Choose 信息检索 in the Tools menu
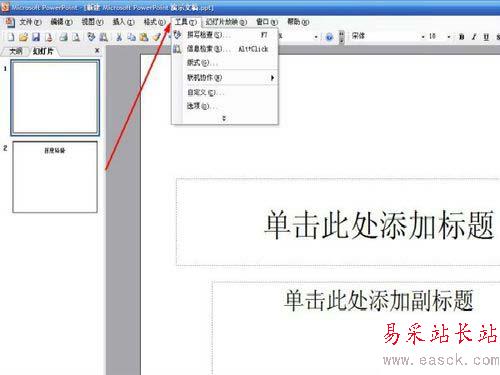The image size is (500, 375). pyautogui.click(x=225, y=49)
